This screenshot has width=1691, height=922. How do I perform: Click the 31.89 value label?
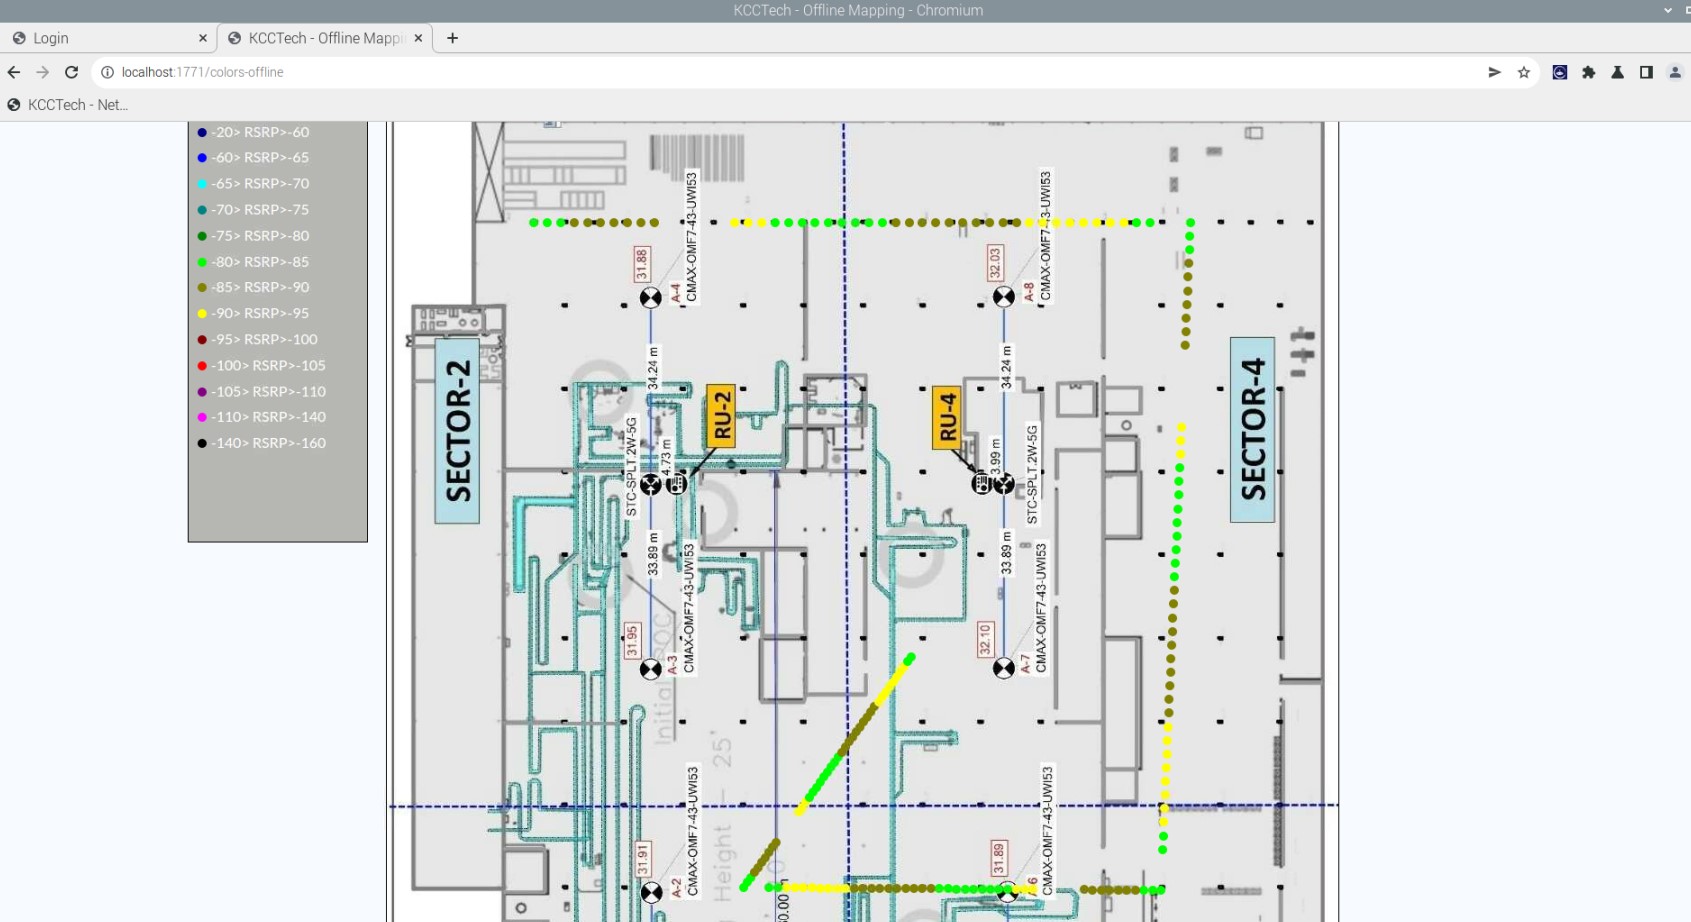[998, 860]
